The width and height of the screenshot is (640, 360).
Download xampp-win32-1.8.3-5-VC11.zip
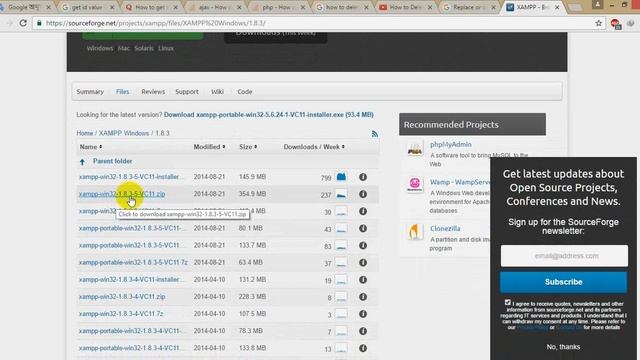pos(122,194)
